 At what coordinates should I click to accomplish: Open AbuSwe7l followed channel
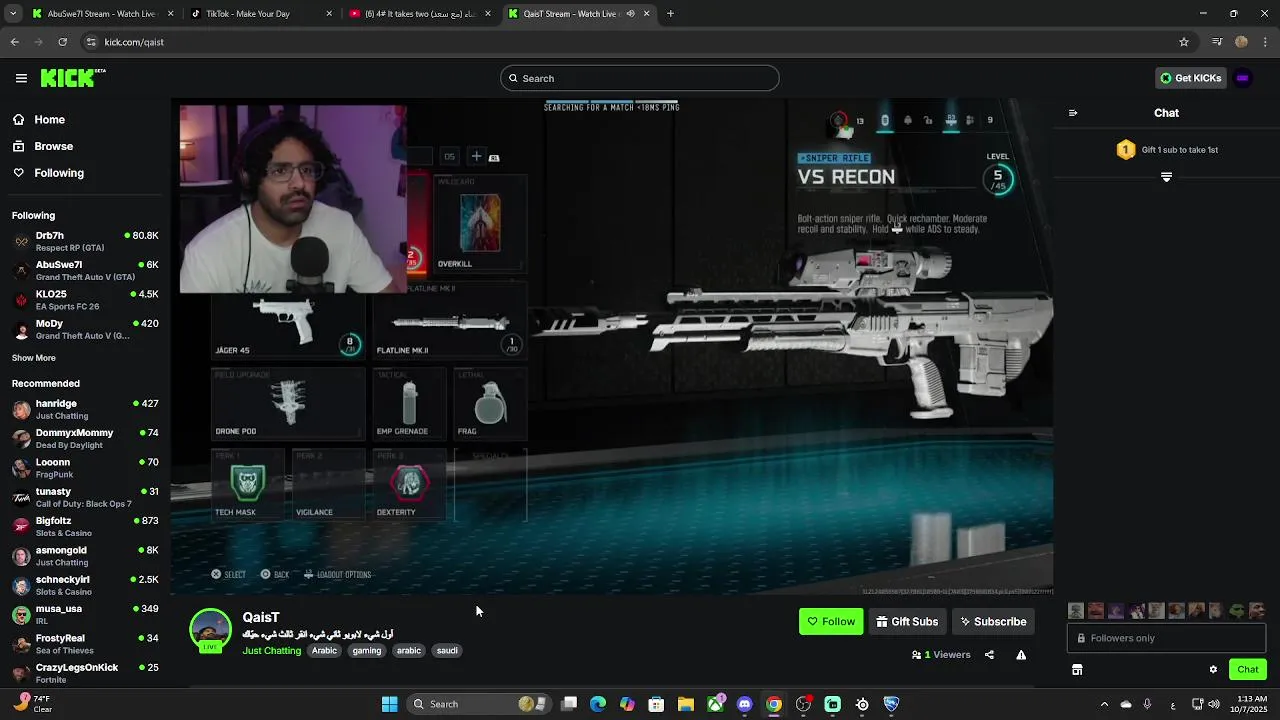coord(85,270)
